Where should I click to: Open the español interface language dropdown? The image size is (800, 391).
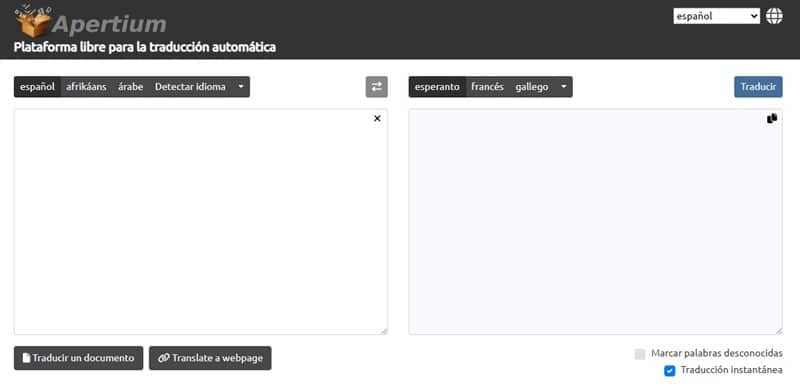pos(716,16)
